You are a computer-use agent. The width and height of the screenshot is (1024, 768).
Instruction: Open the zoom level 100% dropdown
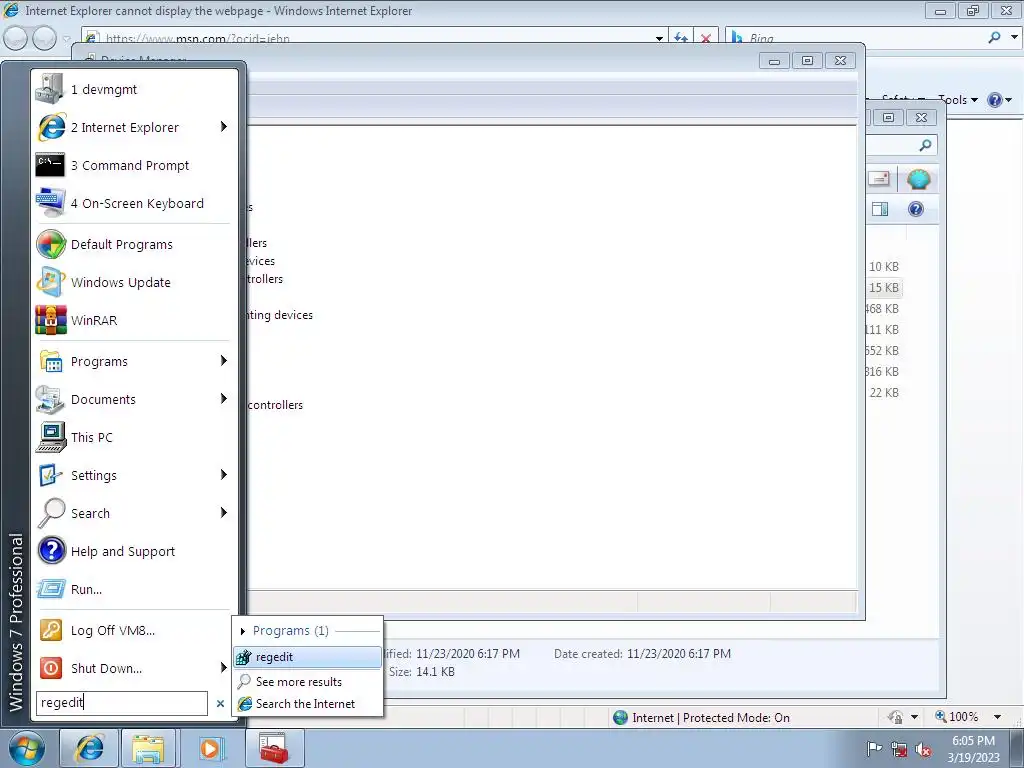pyautogui.click(x=997, y=717)
